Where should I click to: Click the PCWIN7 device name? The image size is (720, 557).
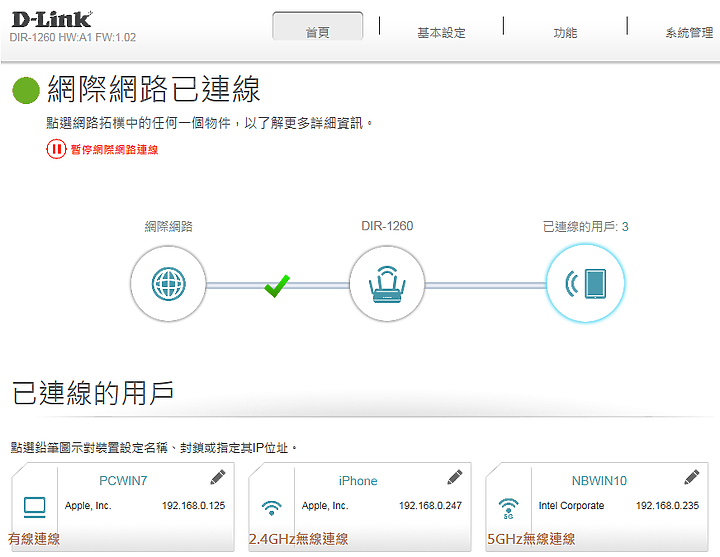tap(123, 481)
